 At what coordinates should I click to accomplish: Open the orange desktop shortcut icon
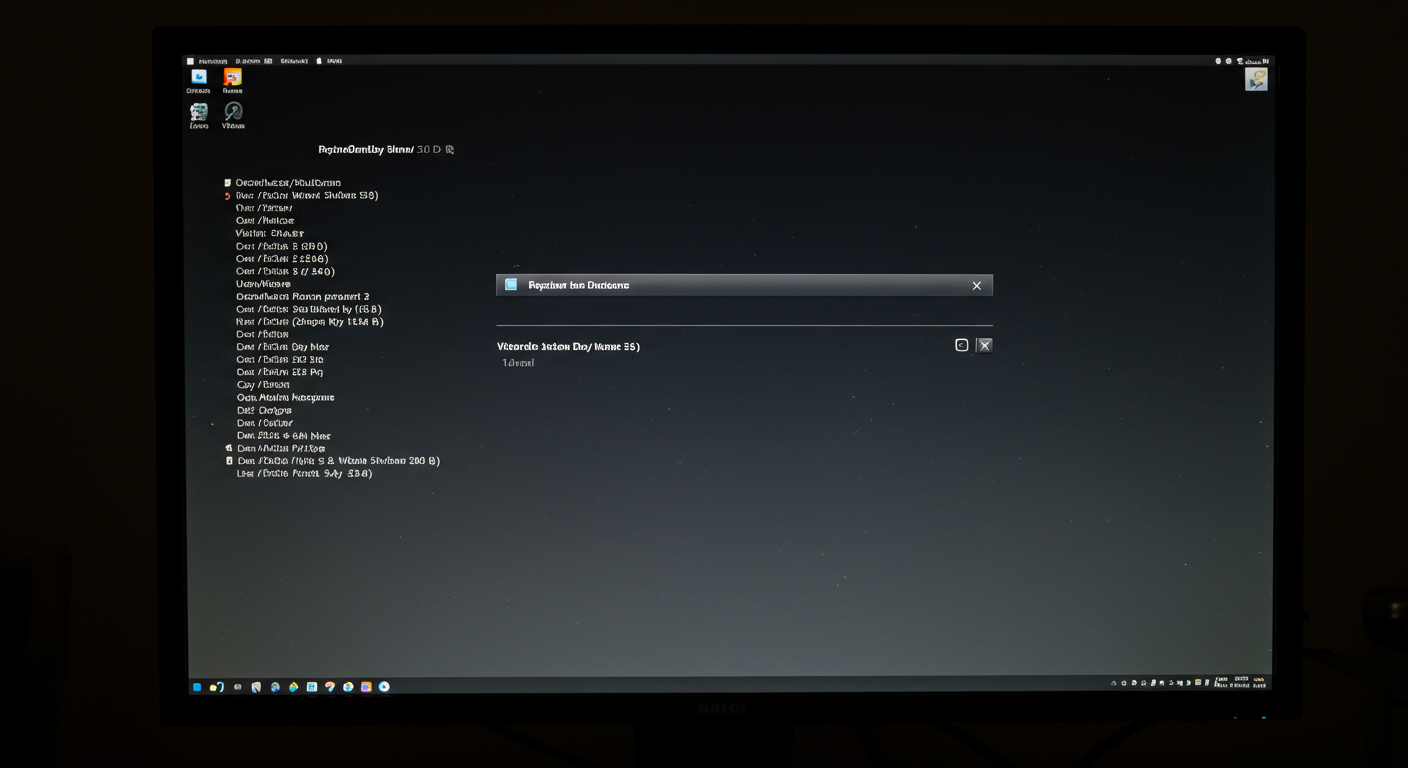[233, 77]
